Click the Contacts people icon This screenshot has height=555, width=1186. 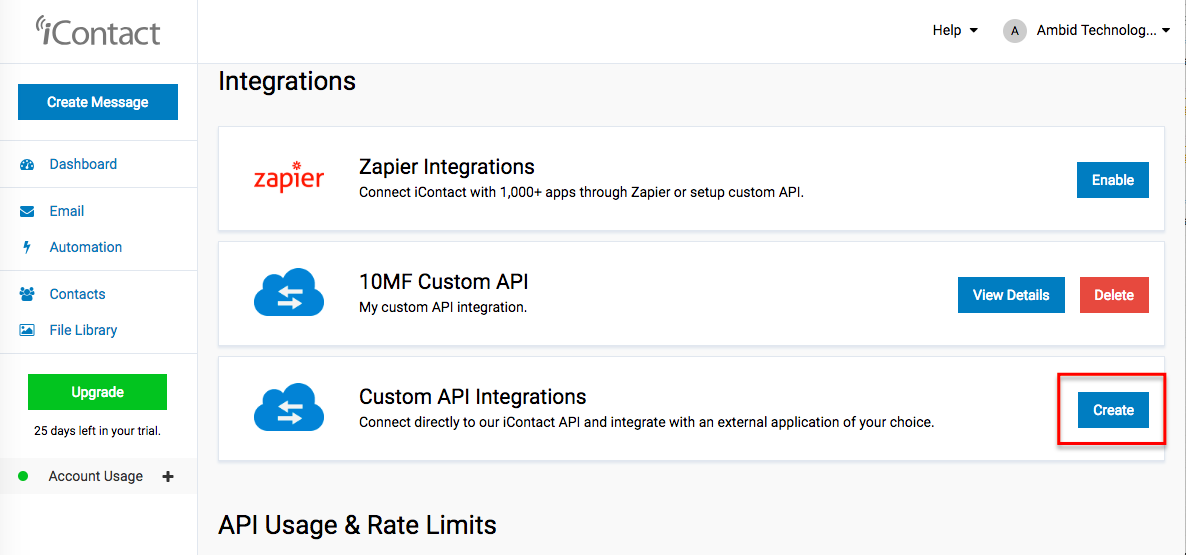tap(27, 294)
